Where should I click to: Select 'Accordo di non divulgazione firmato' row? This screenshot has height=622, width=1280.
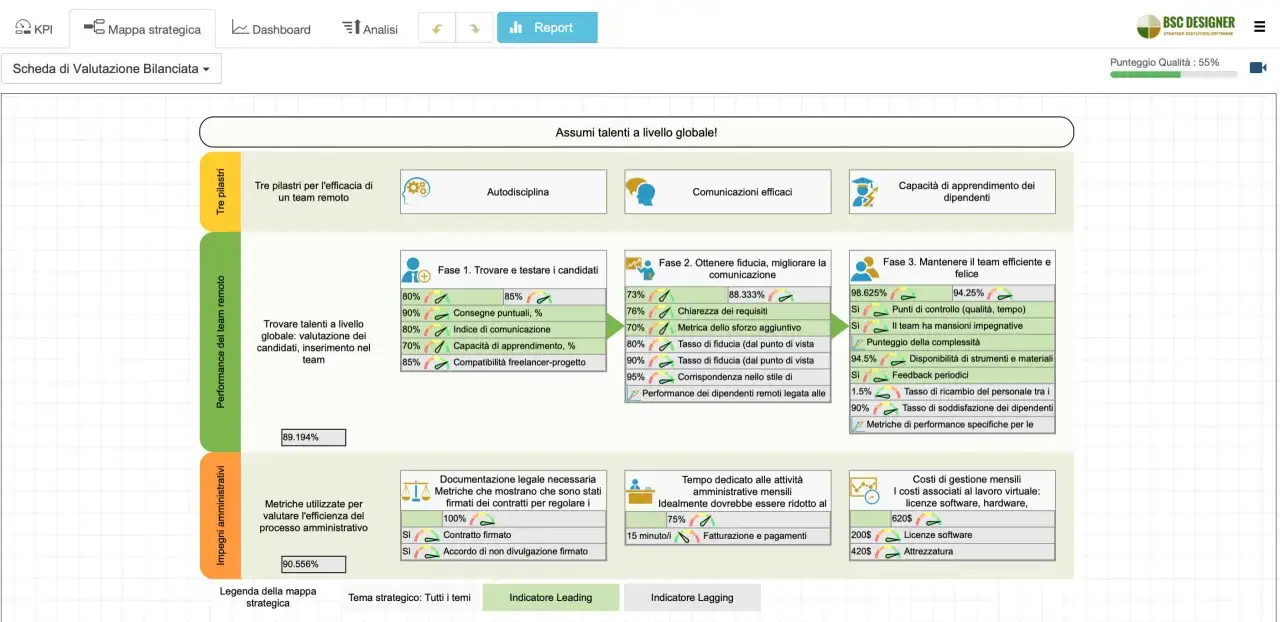pyautogui.click(x=503, y=551)
